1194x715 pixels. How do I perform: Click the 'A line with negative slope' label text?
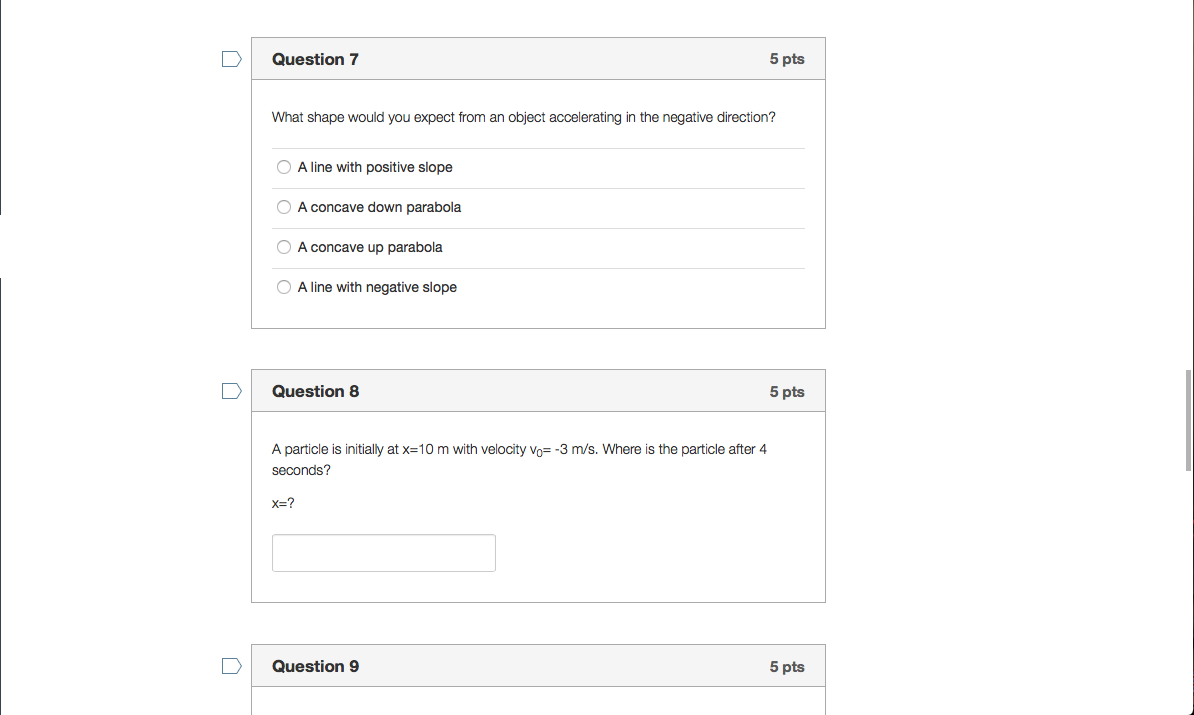click(377, 287)
